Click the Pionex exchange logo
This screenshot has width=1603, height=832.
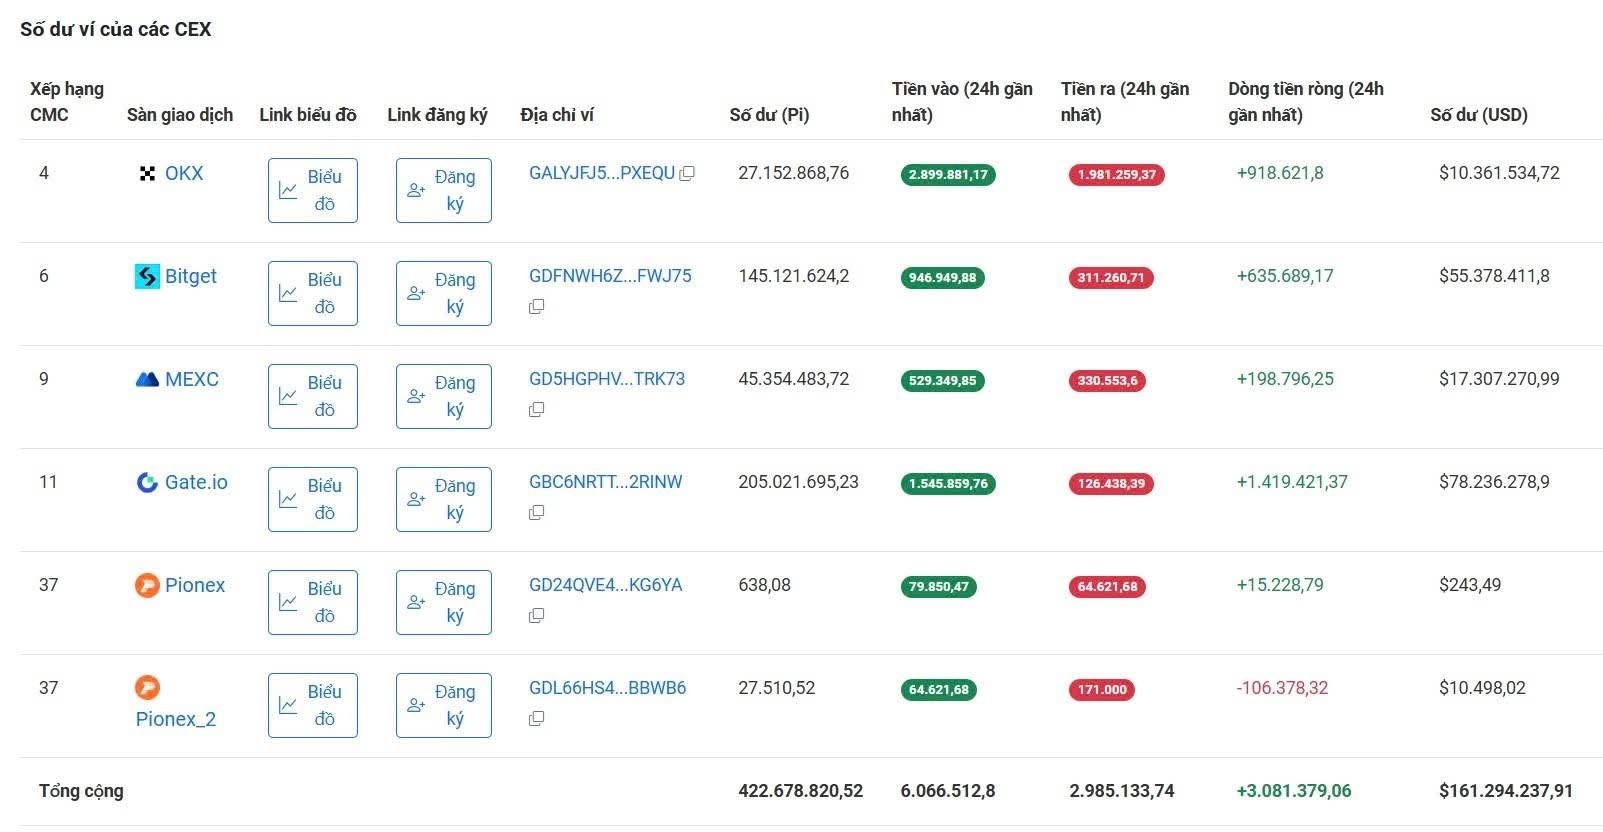[x=147, y=585]
